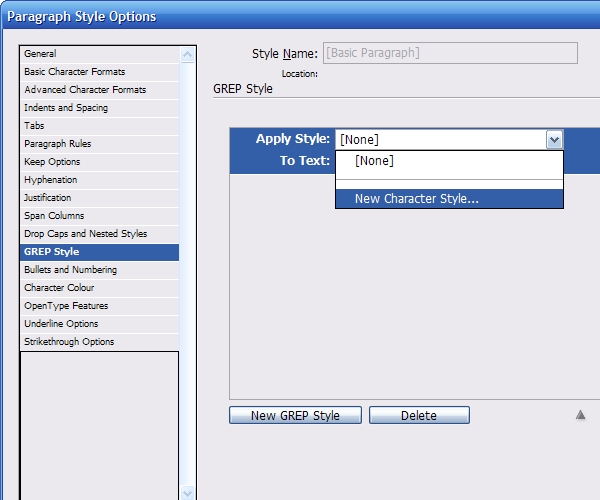Choose [None] from the dropdown list

coord(449,161)
